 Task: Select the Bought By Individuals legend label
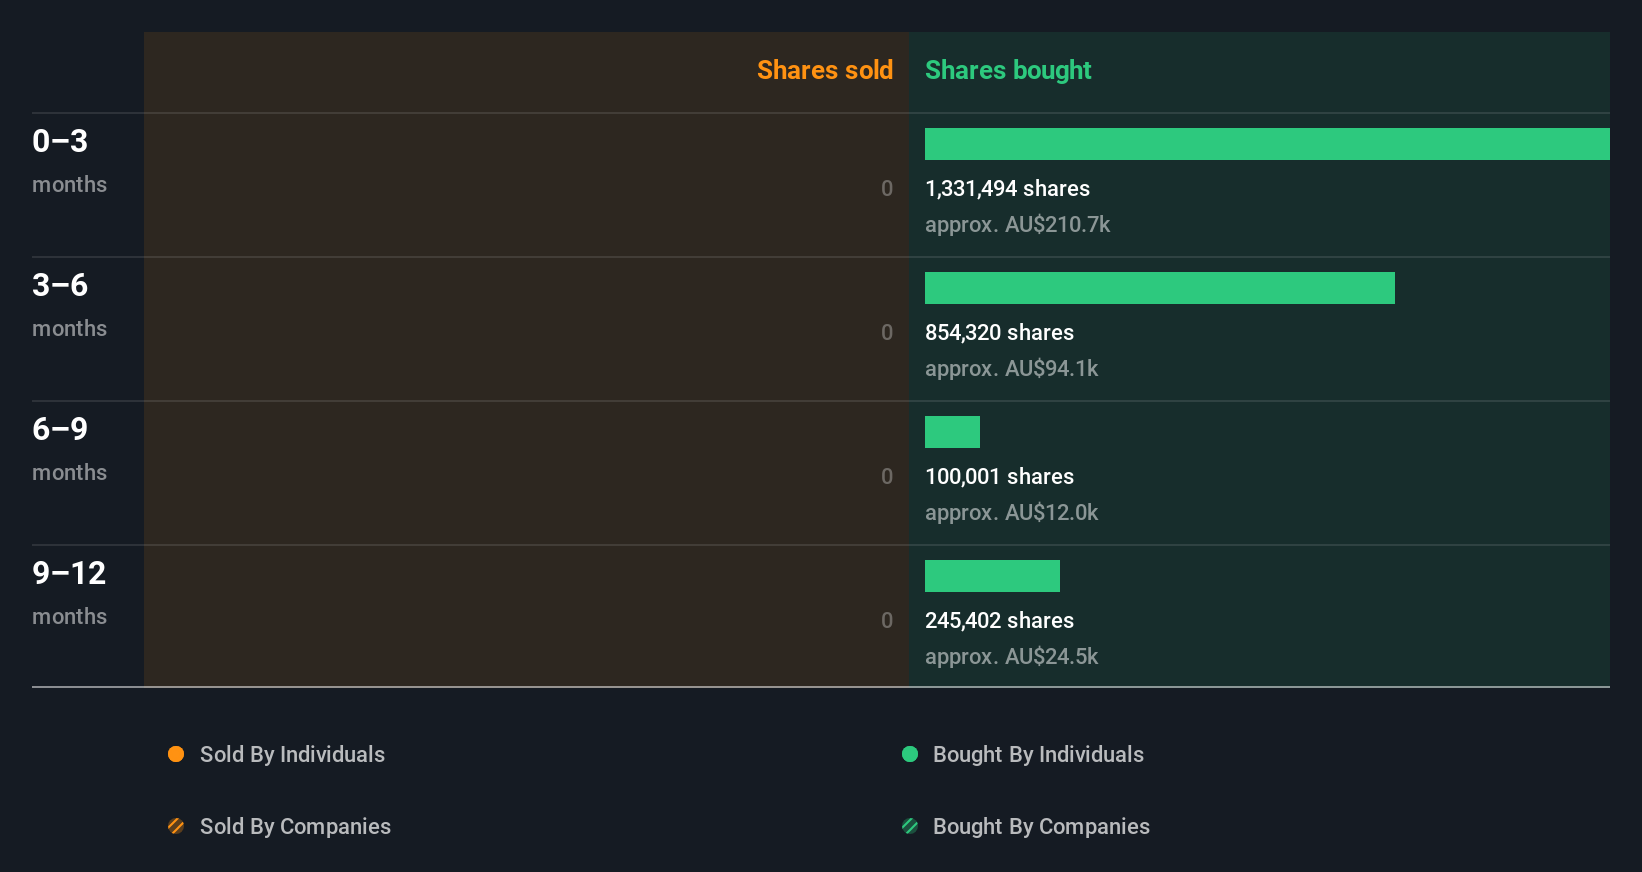point(1038,754)
